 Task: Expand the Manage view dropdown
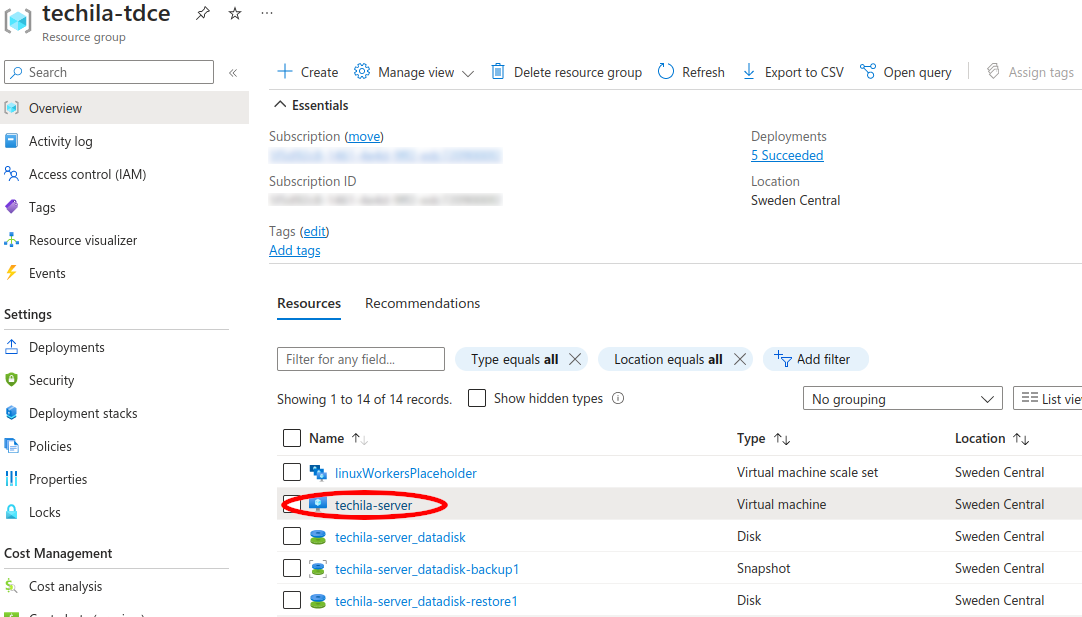tap(414, 72)
